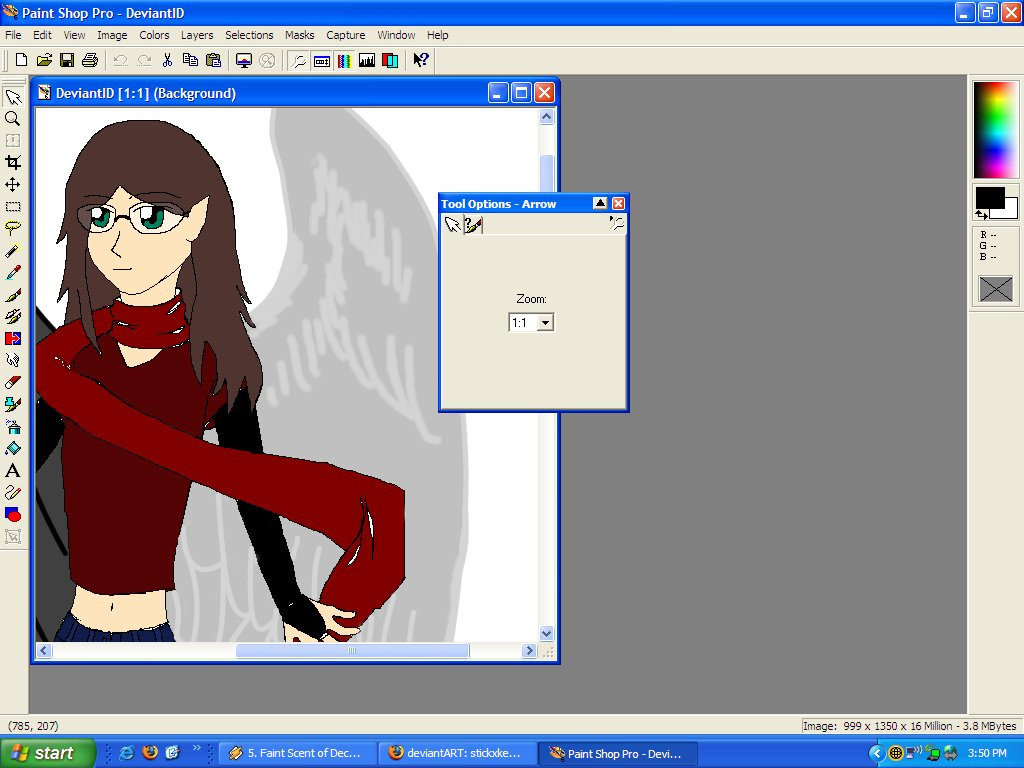Open the Window menu

click(396, 35)
